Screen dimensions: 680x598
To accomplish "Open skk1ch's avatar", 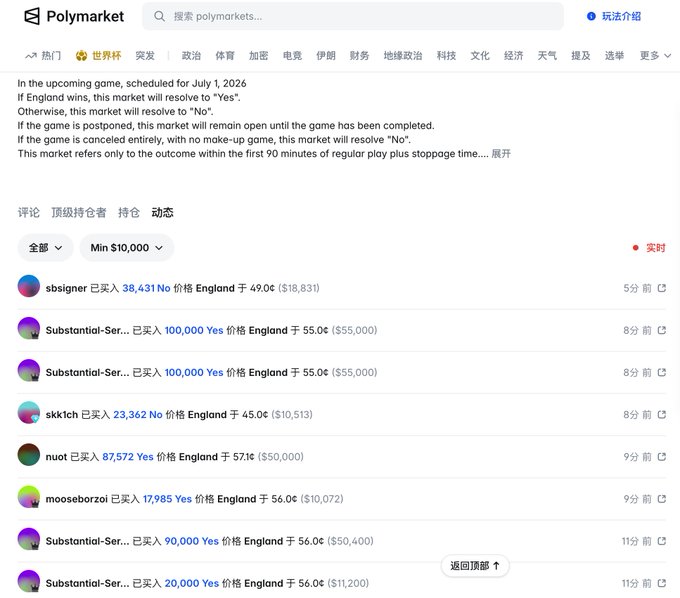I will [29, 412].
